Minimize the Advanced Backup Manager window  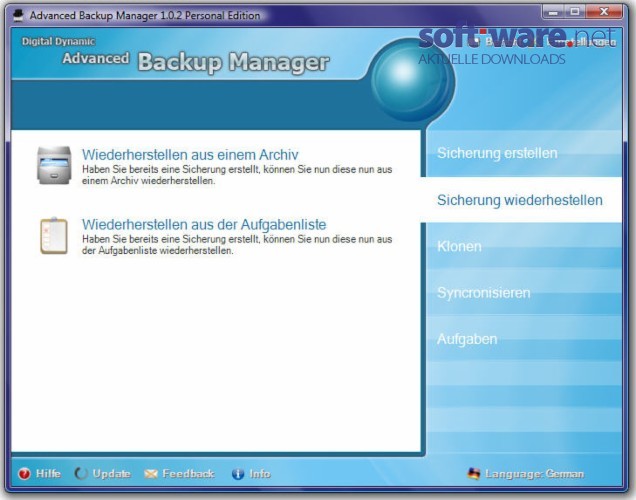click(552, 12)
